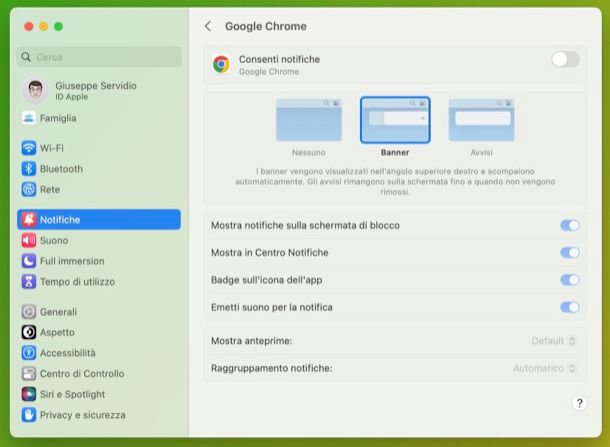
Task: Select the Banner notification style thumbnail
Action: point(395,120)
